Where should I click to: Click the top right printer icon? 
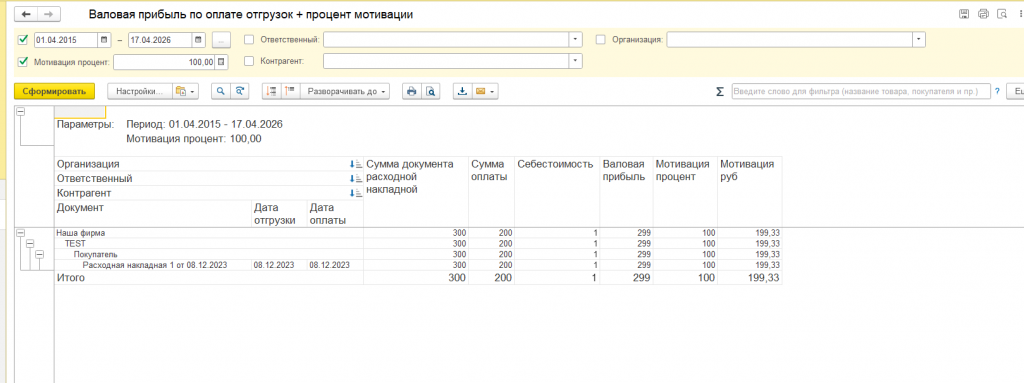983,14
